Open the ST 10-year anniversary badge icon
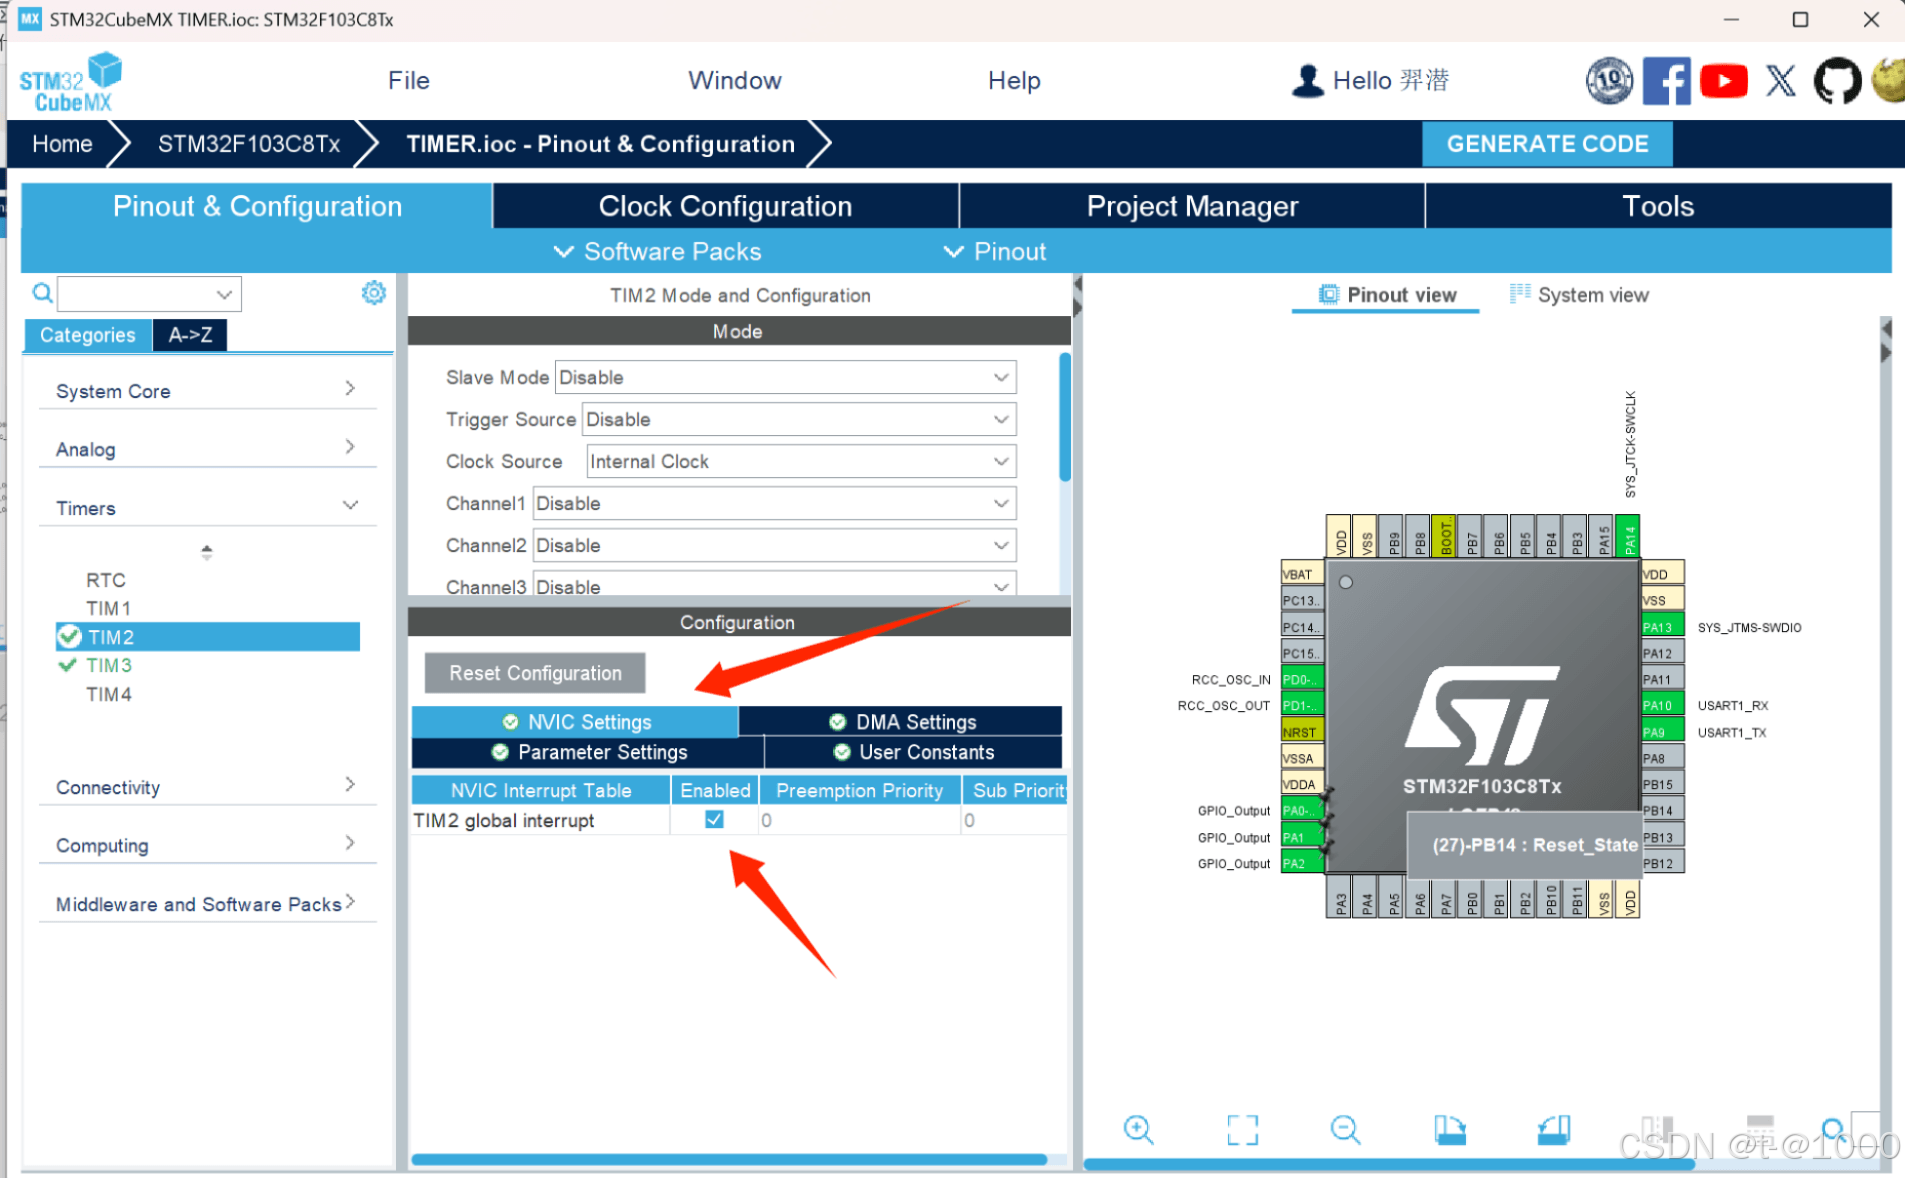Image resolution: width=1905 pixels, height=1178 pixels. click(1609, 81)
